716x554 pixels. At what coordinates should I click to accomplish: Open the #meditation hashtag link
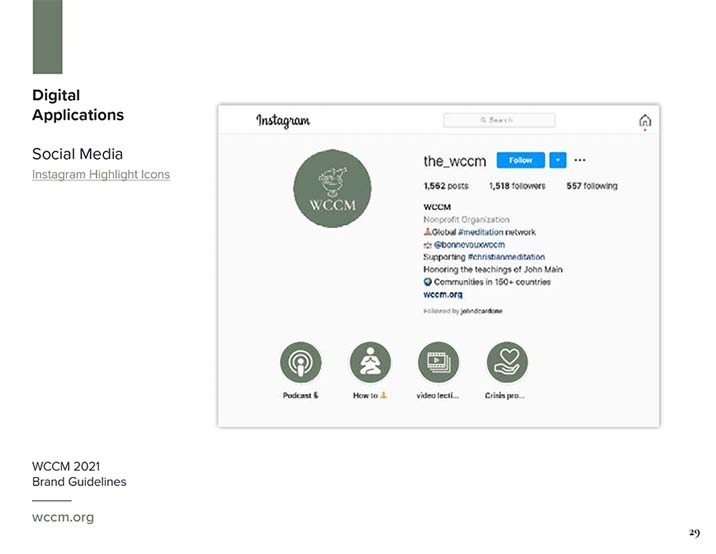481,232
